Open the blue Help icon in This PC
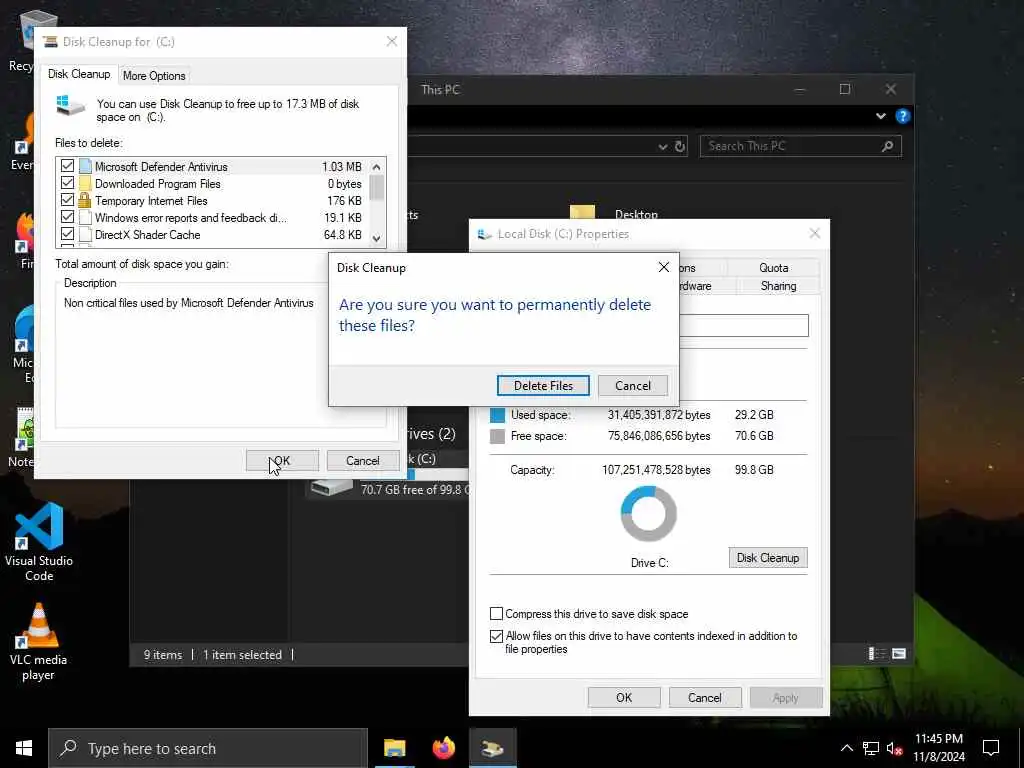 coord(903,116)
